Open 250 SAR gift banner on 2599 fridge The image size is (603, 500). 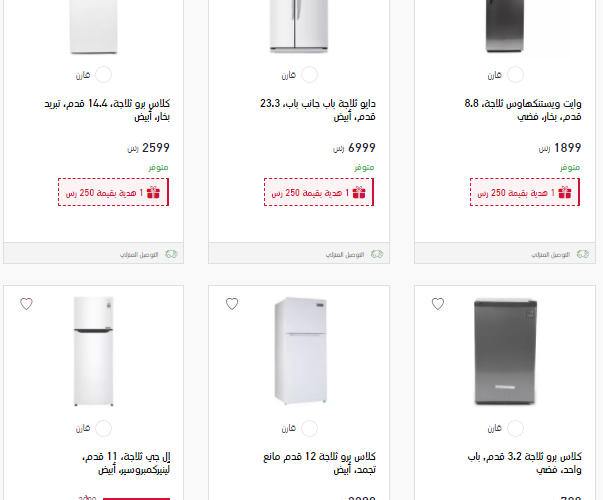(113, 192)
